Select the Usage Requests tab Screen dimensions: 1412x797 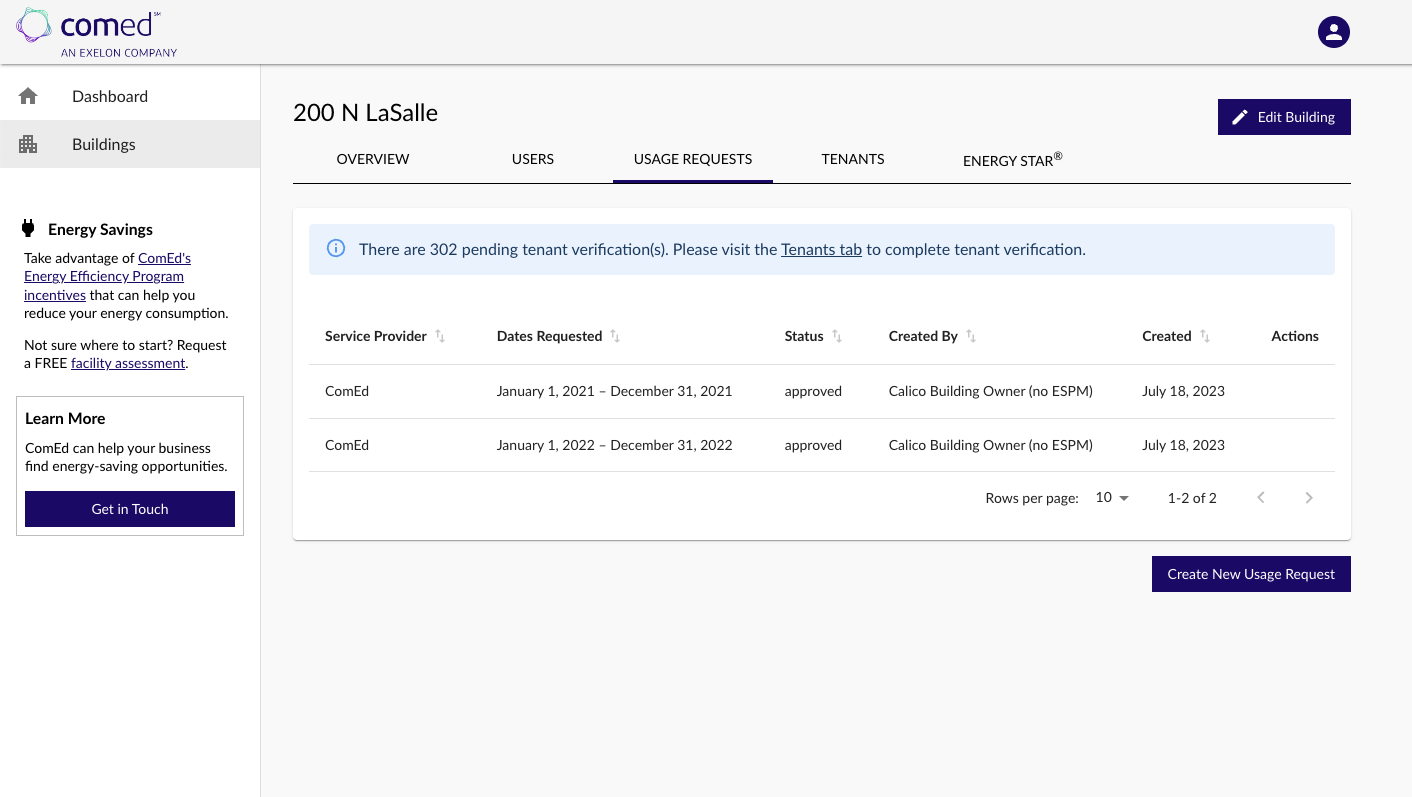click(693, 159)
